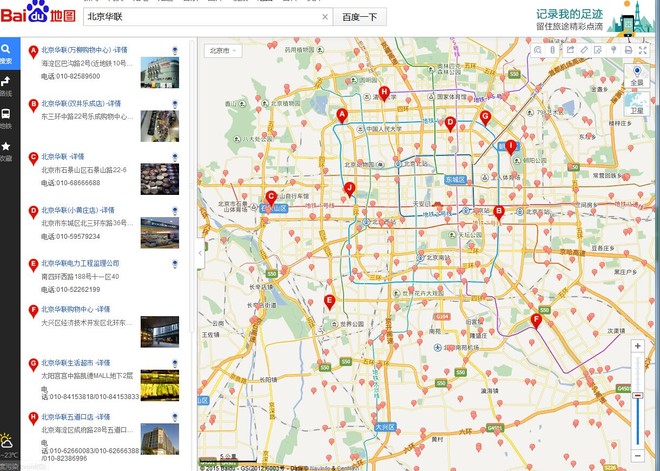Open the map screenshot tool
Image resolution: width=660 pixels, height=471 pixels.
[598, 50]
